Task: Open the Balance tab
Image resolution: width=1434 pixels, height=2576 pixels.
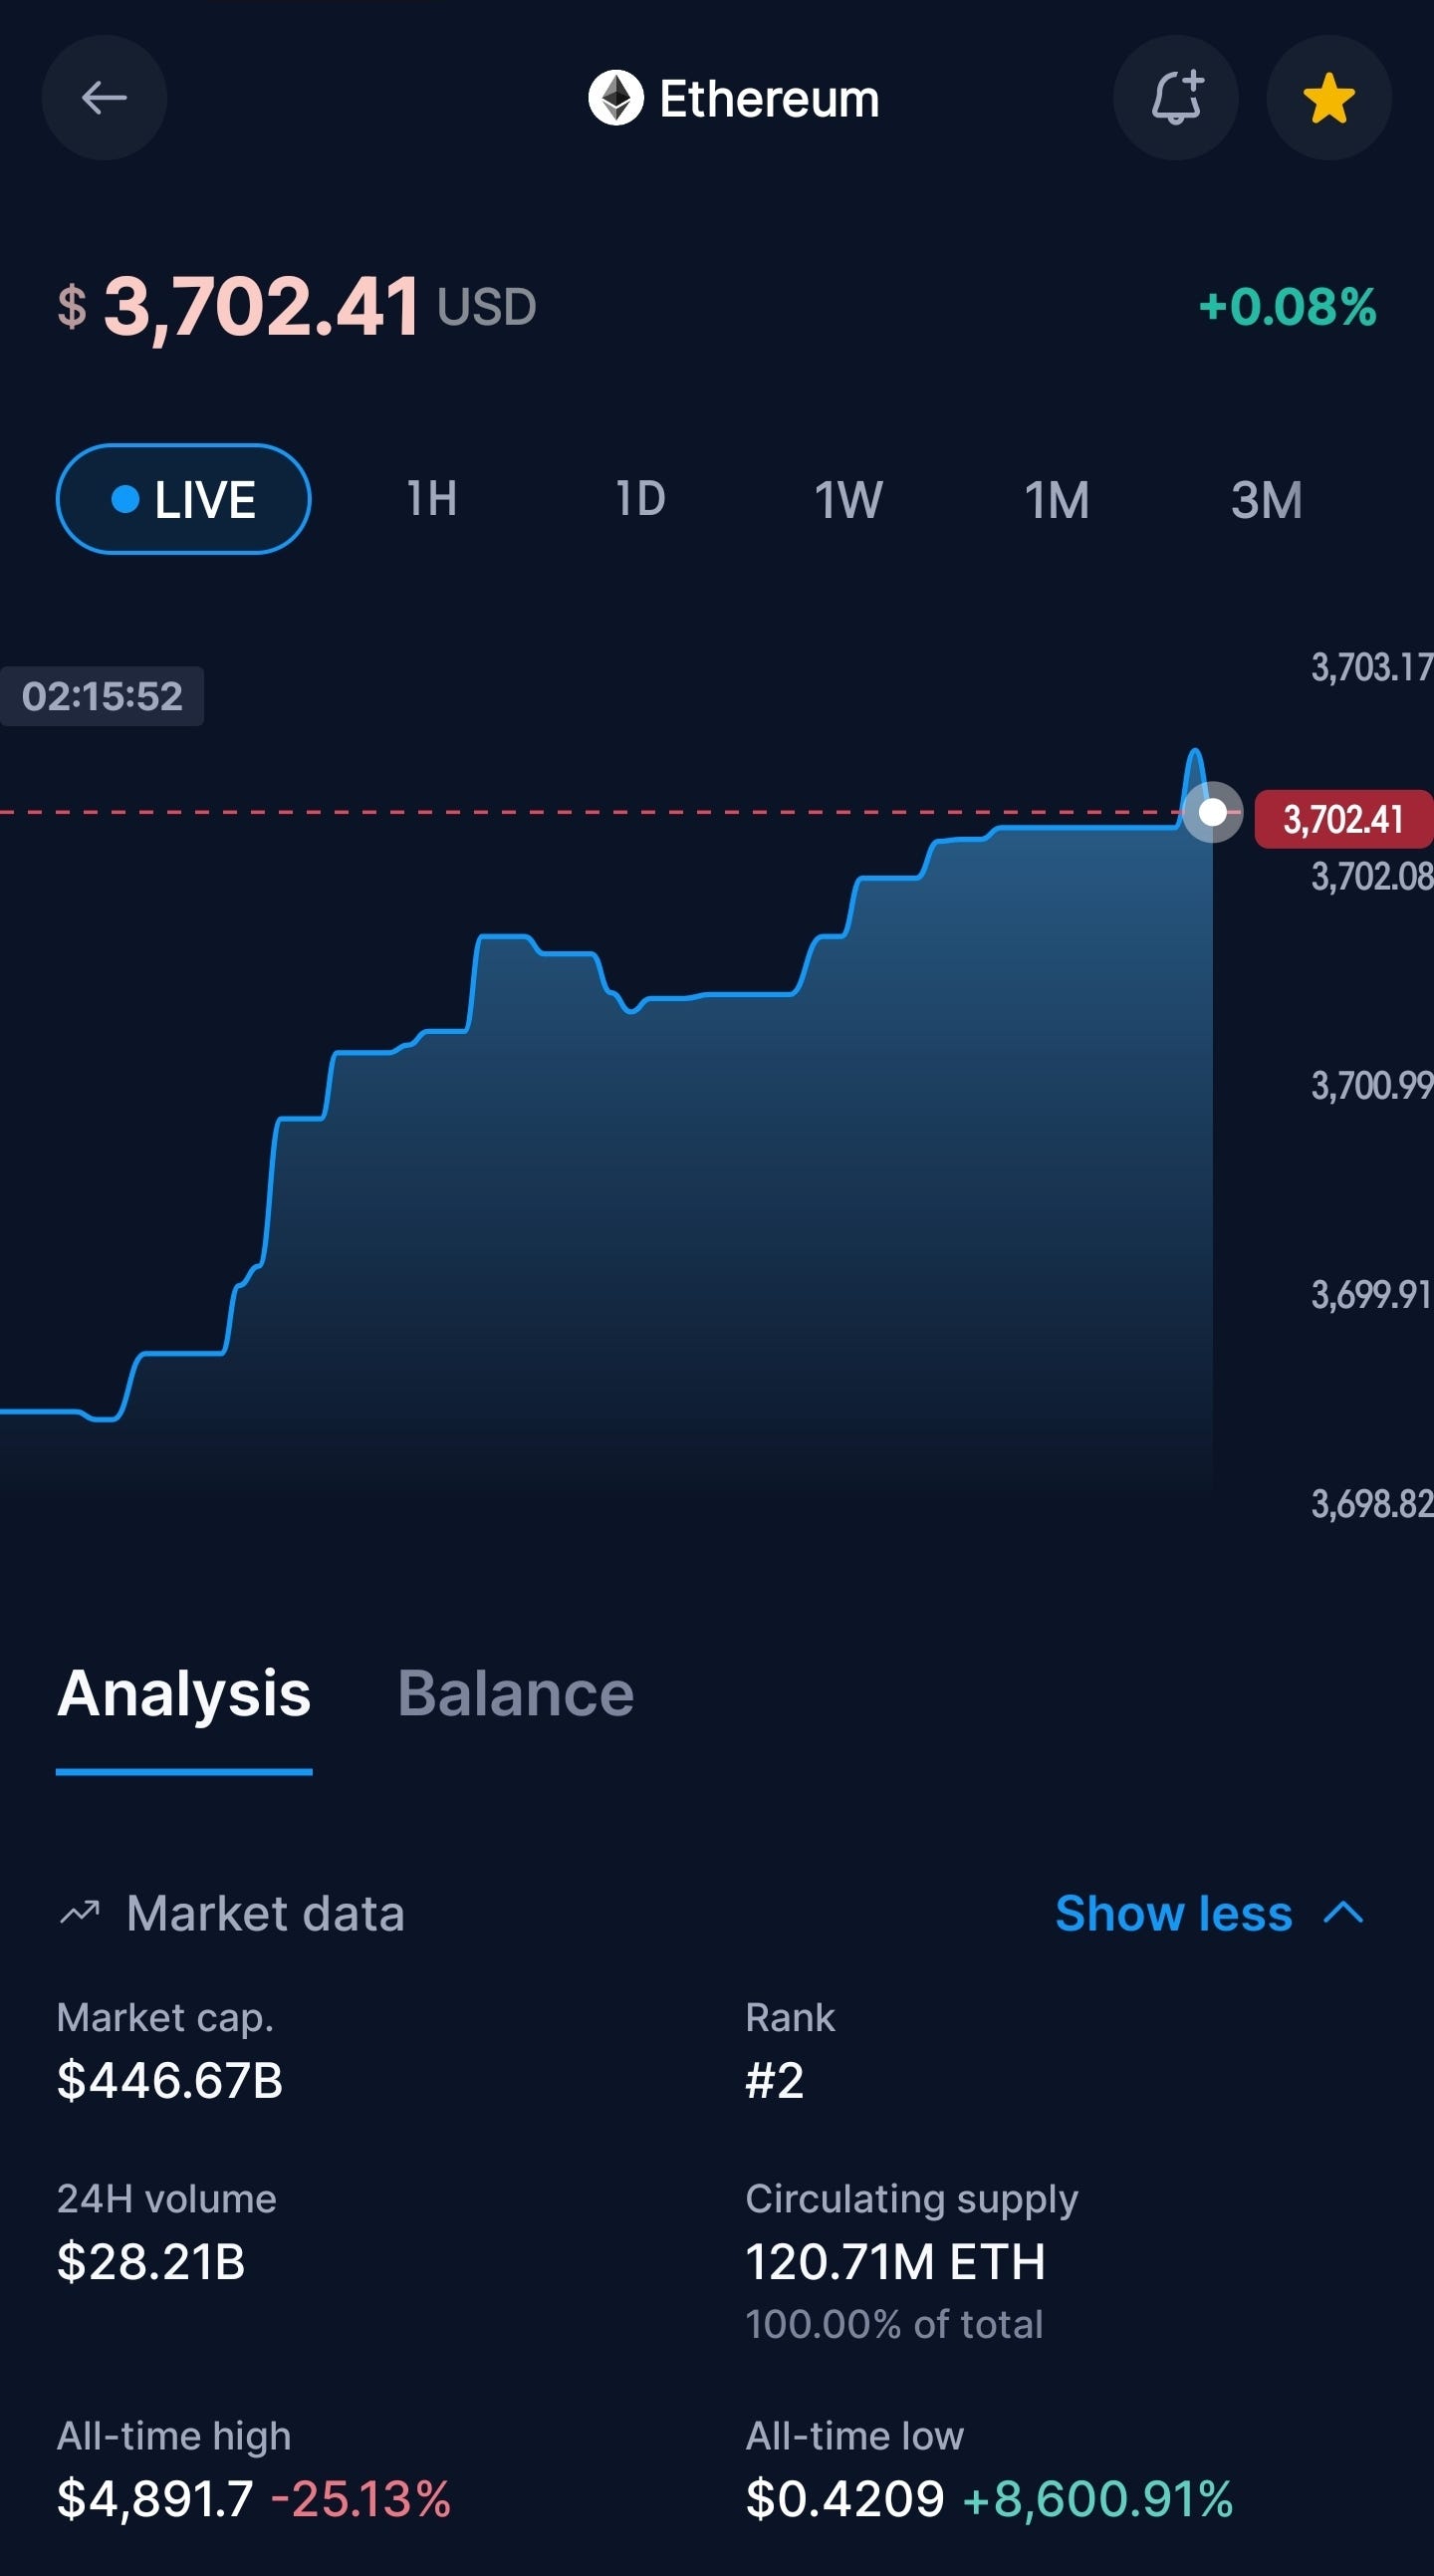Action: pyautogui.click(x=516, y=1694)
